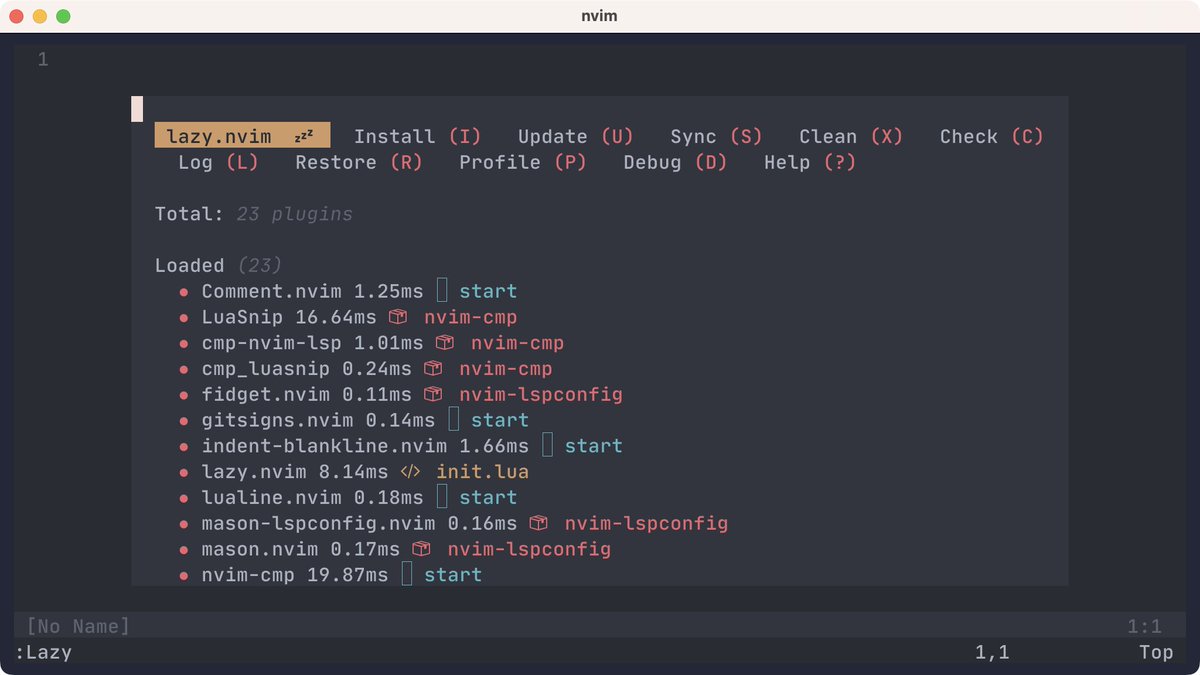Screen dimensions: 1200x675
Task: Select Restore (R) action
Action: click(x=359, y=162)
